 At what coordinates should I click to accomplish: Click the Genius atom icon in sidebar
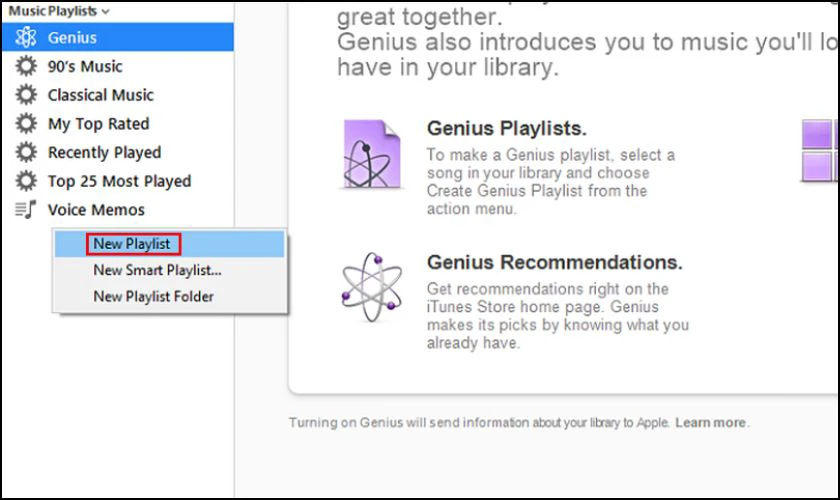point(27,38)
